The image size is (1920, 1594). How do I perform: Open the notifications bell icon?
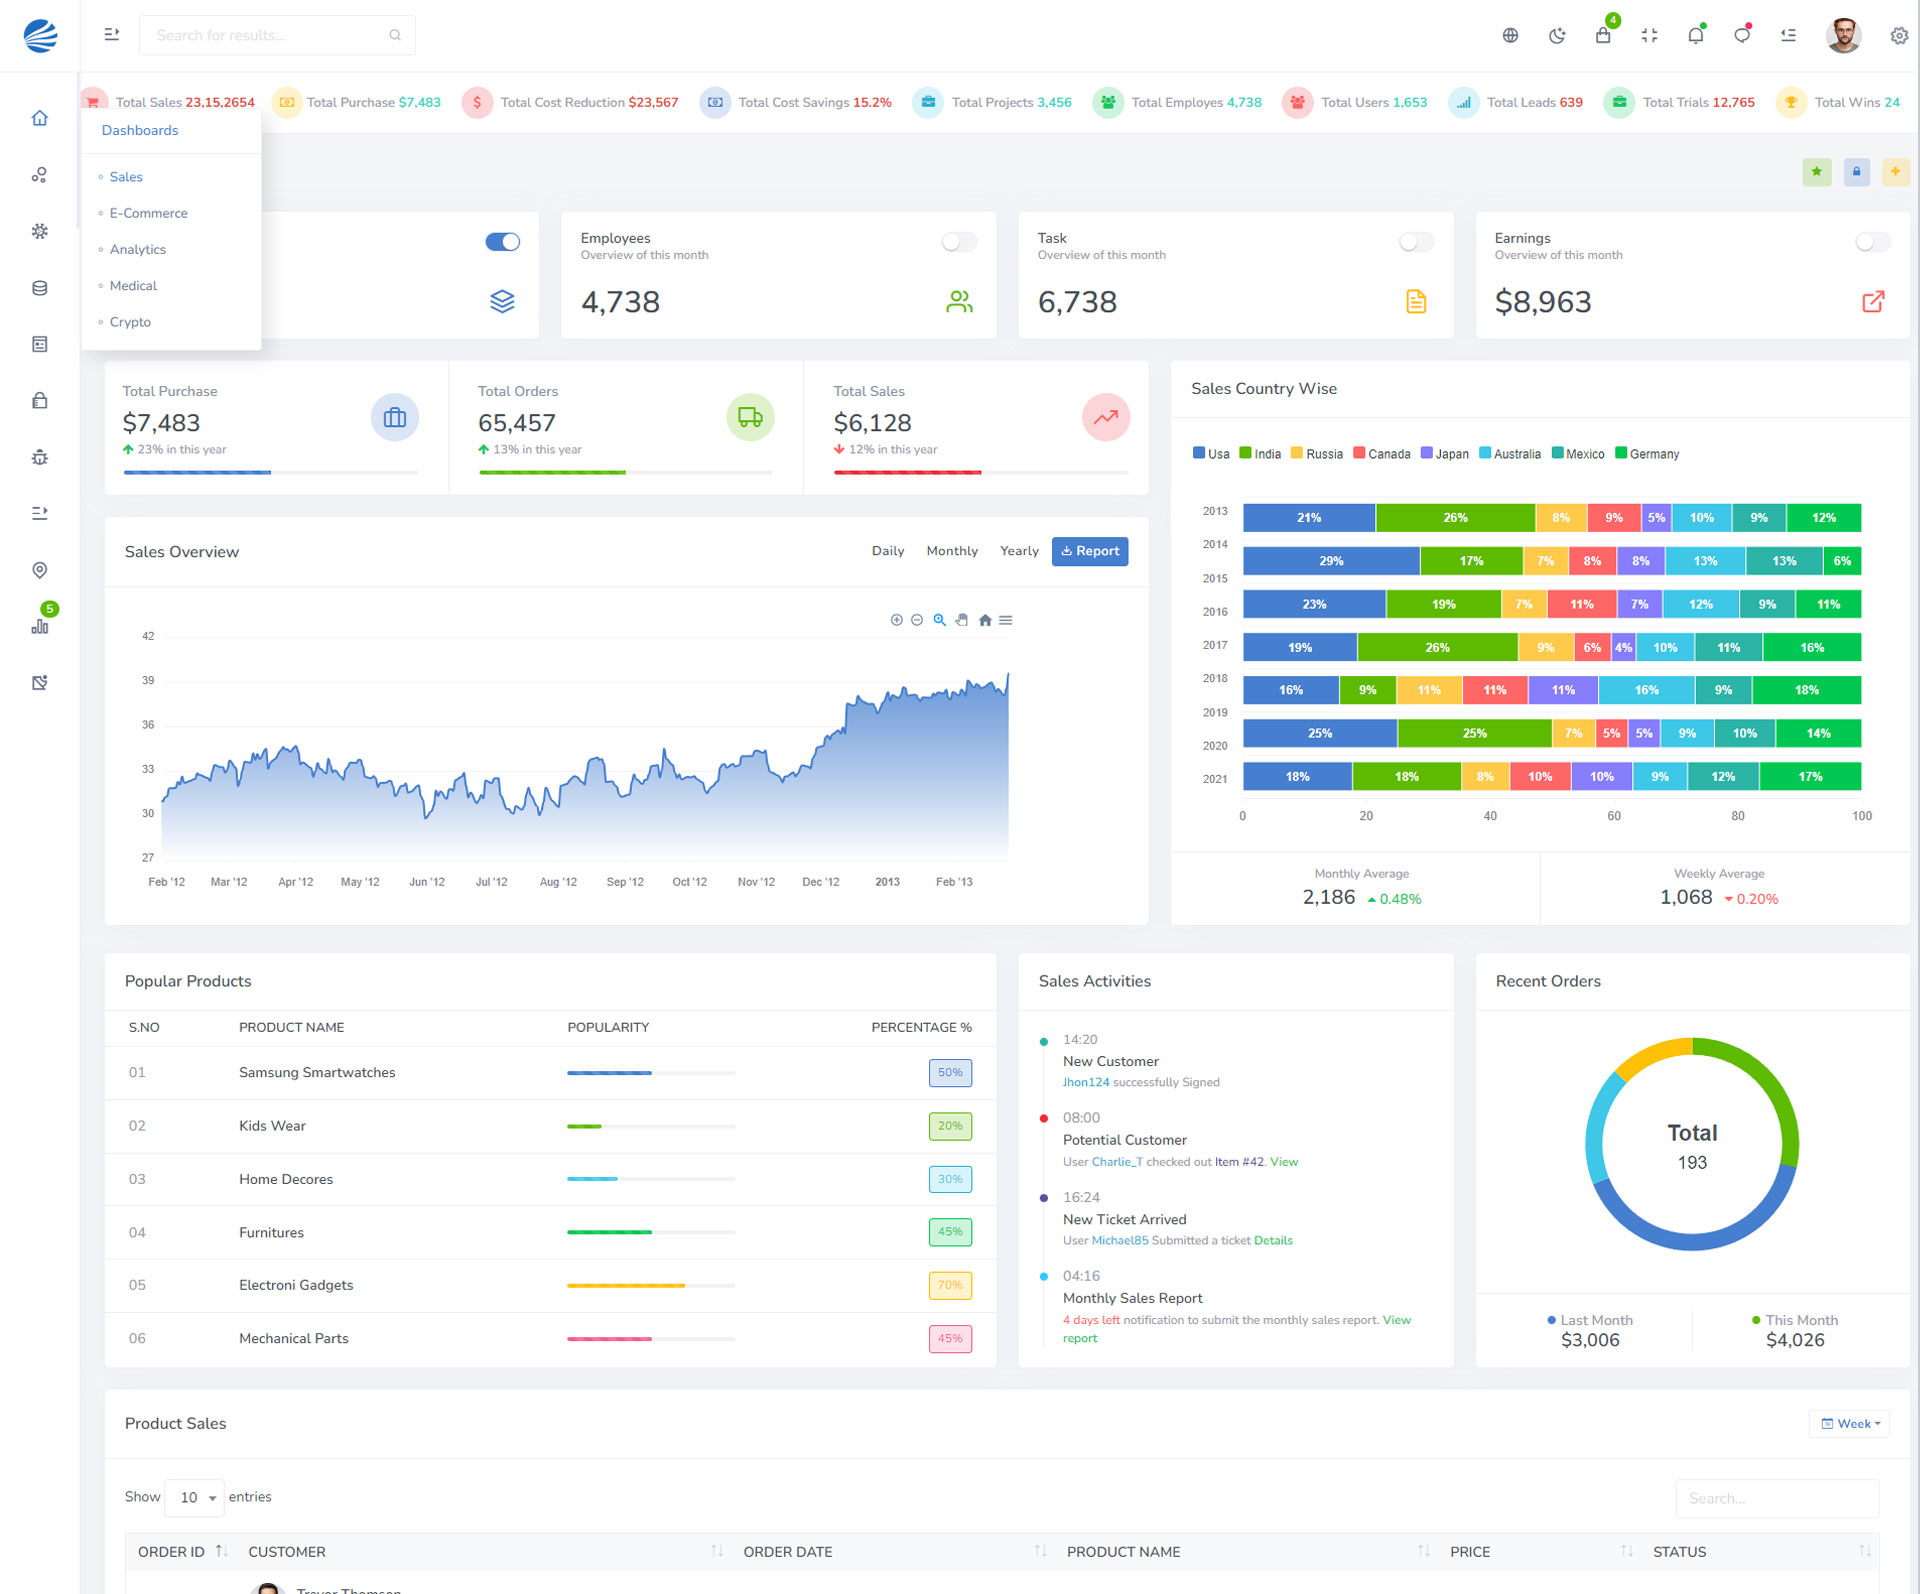click(x=1695, y=36)
